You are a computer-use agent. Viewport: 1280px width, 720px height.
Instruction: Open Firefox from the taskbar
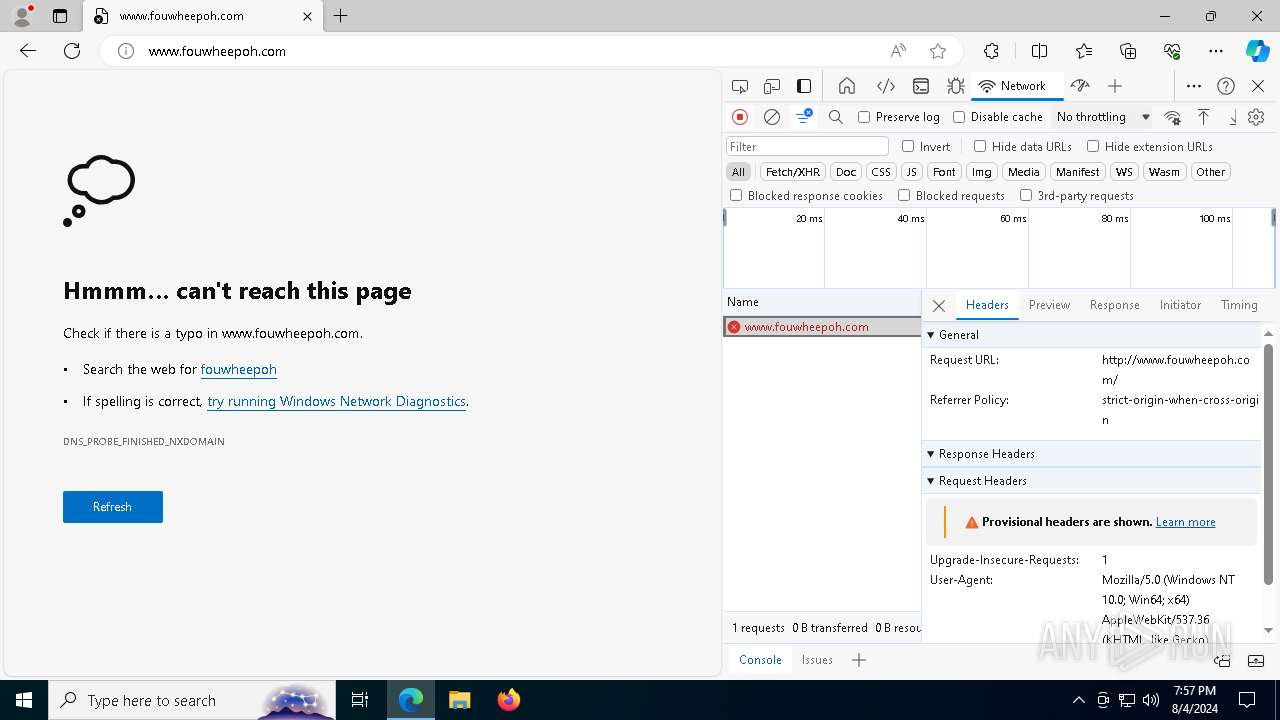click(509, 700)
